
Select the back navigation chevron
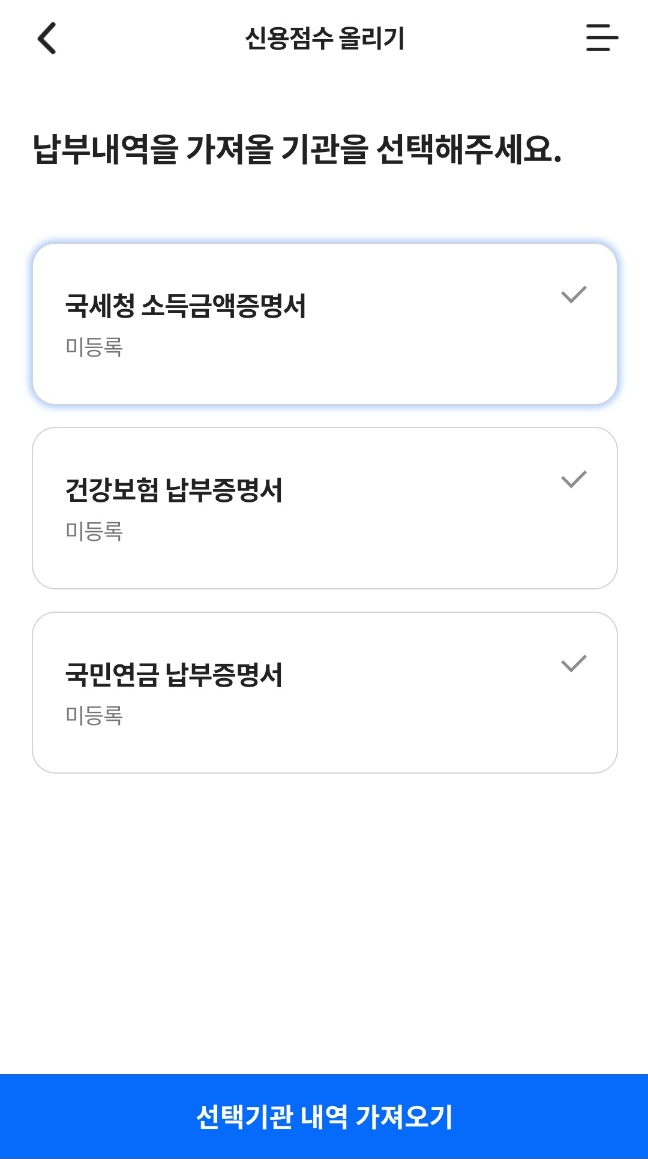coord(46,38)
